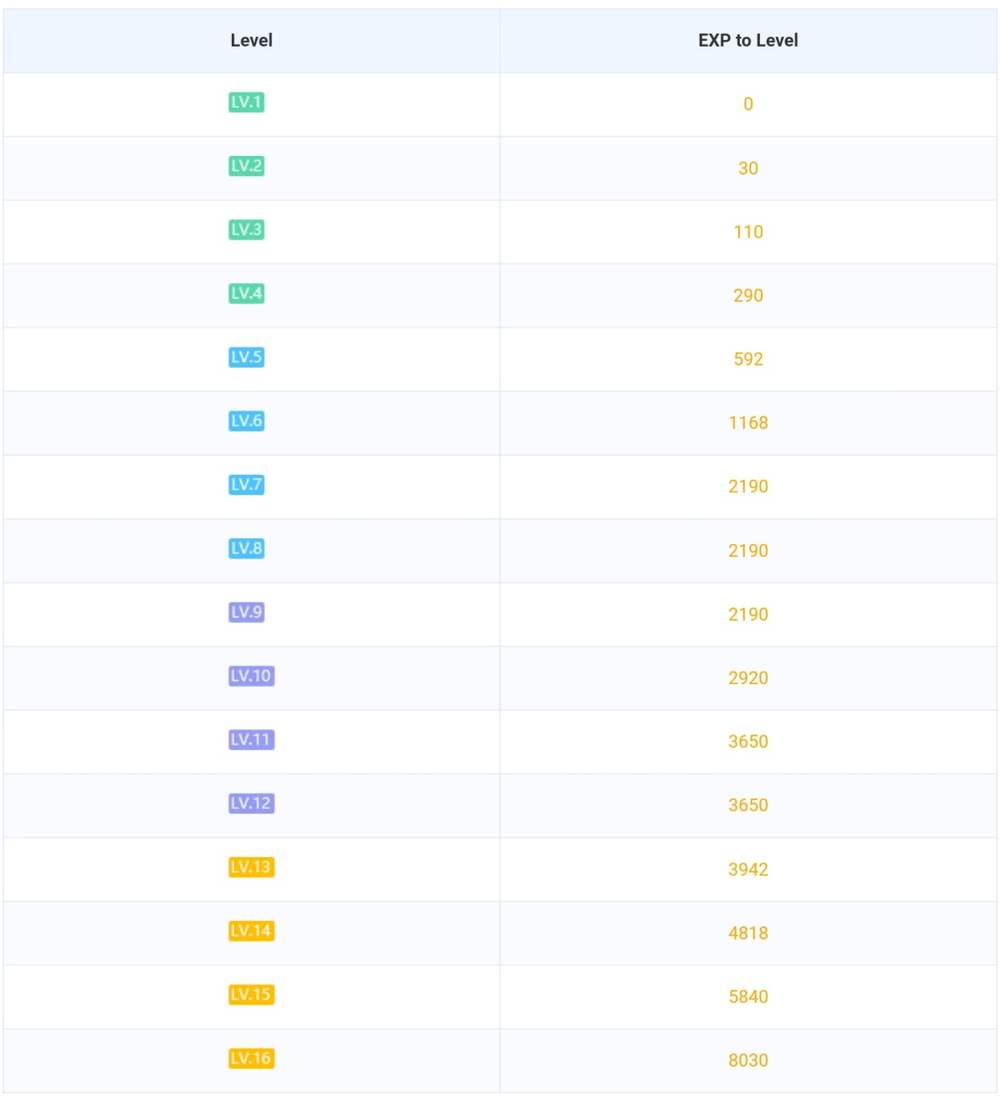
Task: Click the "EXP to Level" column header
Action: tap(748, 41)
